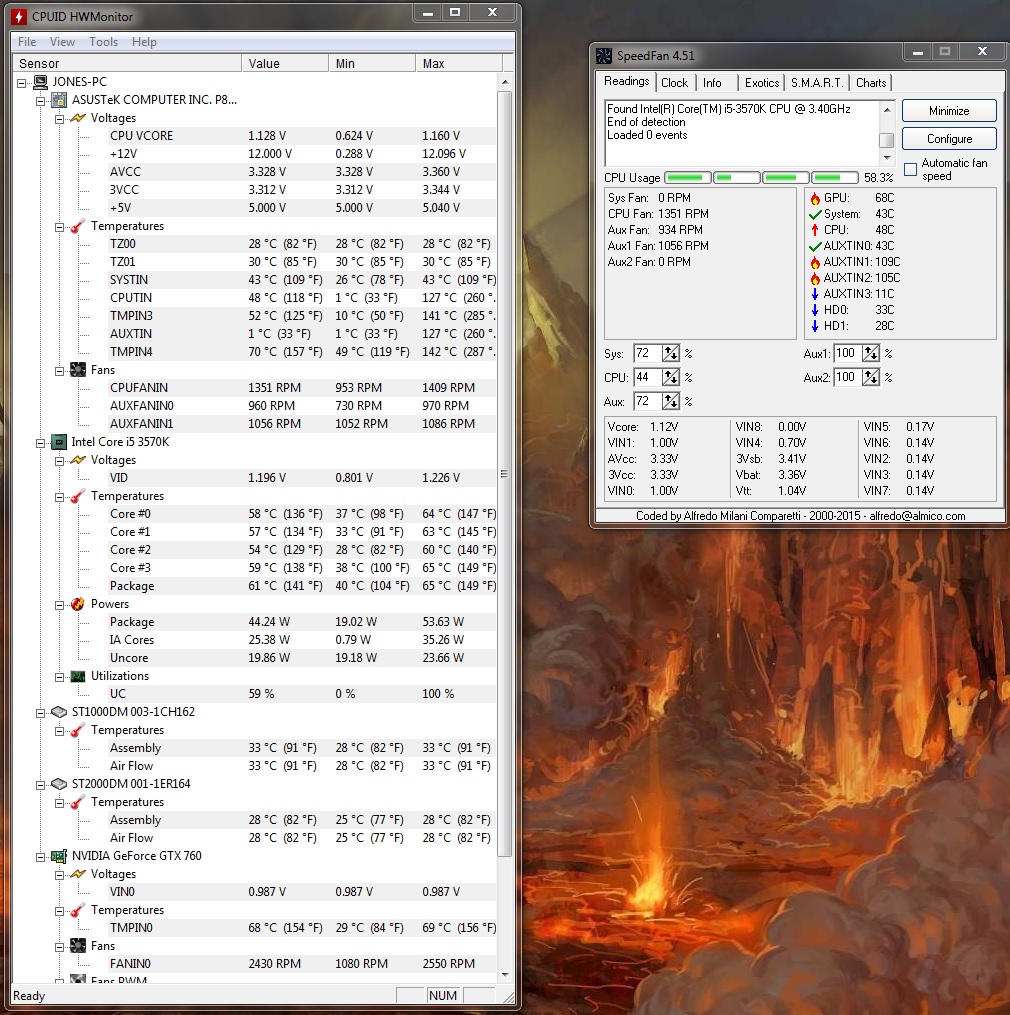Click the NVIDIA GeForce GTX 760 card icon
This screenshot has width=1010, height=1015.
(x=59, y=856)
